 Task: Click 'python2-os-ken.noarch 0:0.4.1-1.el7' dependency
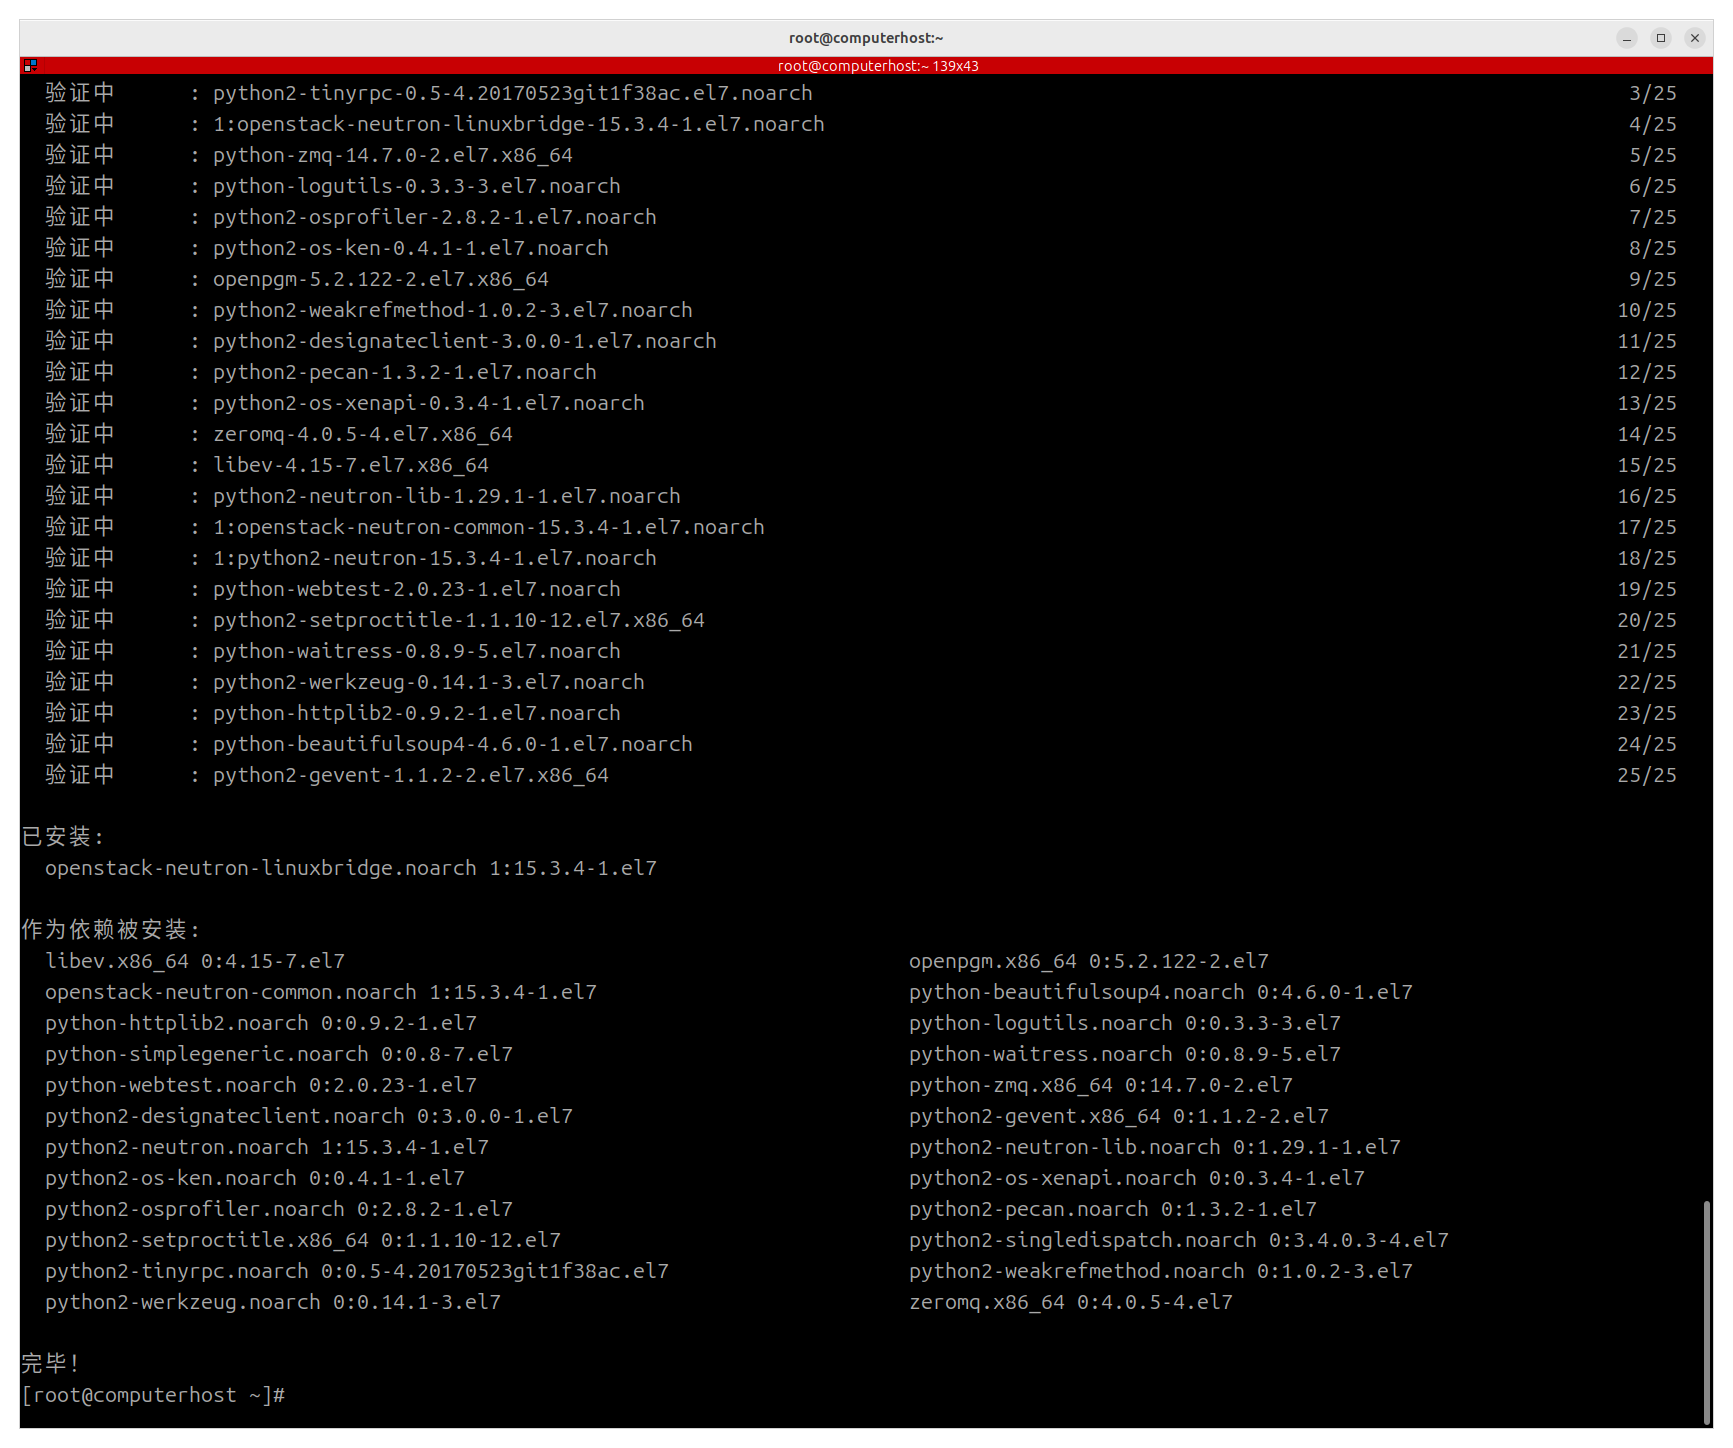click(x=255, y=1178)
